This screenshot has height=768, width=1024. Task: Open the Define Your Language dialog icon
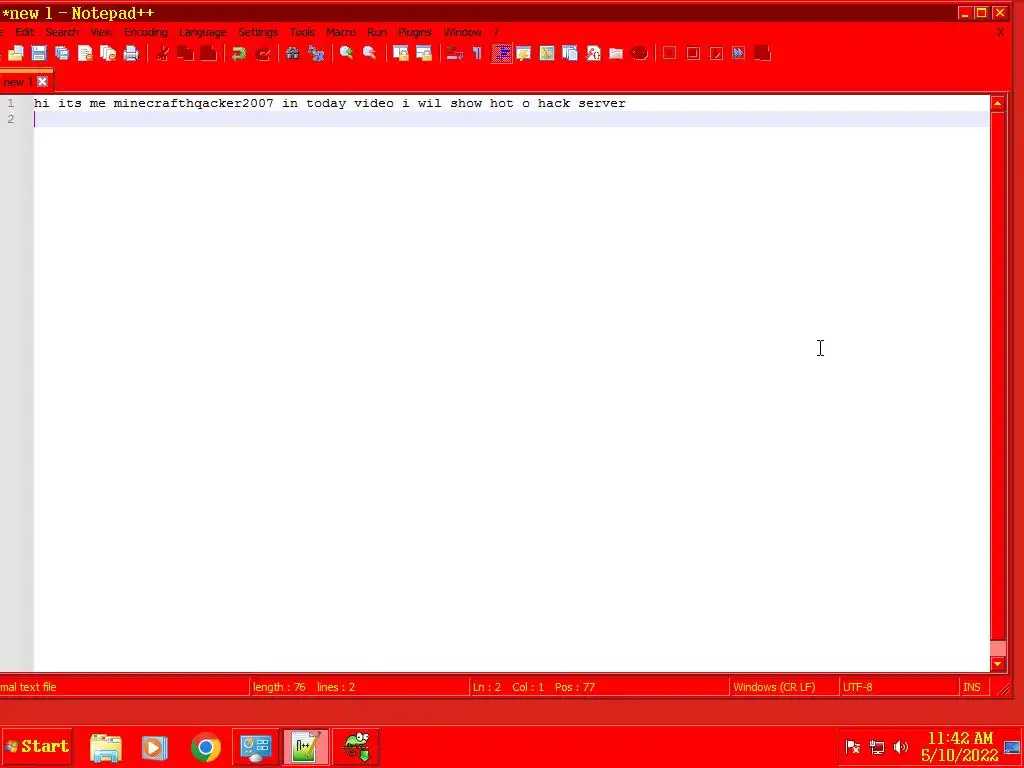[524, 54]
